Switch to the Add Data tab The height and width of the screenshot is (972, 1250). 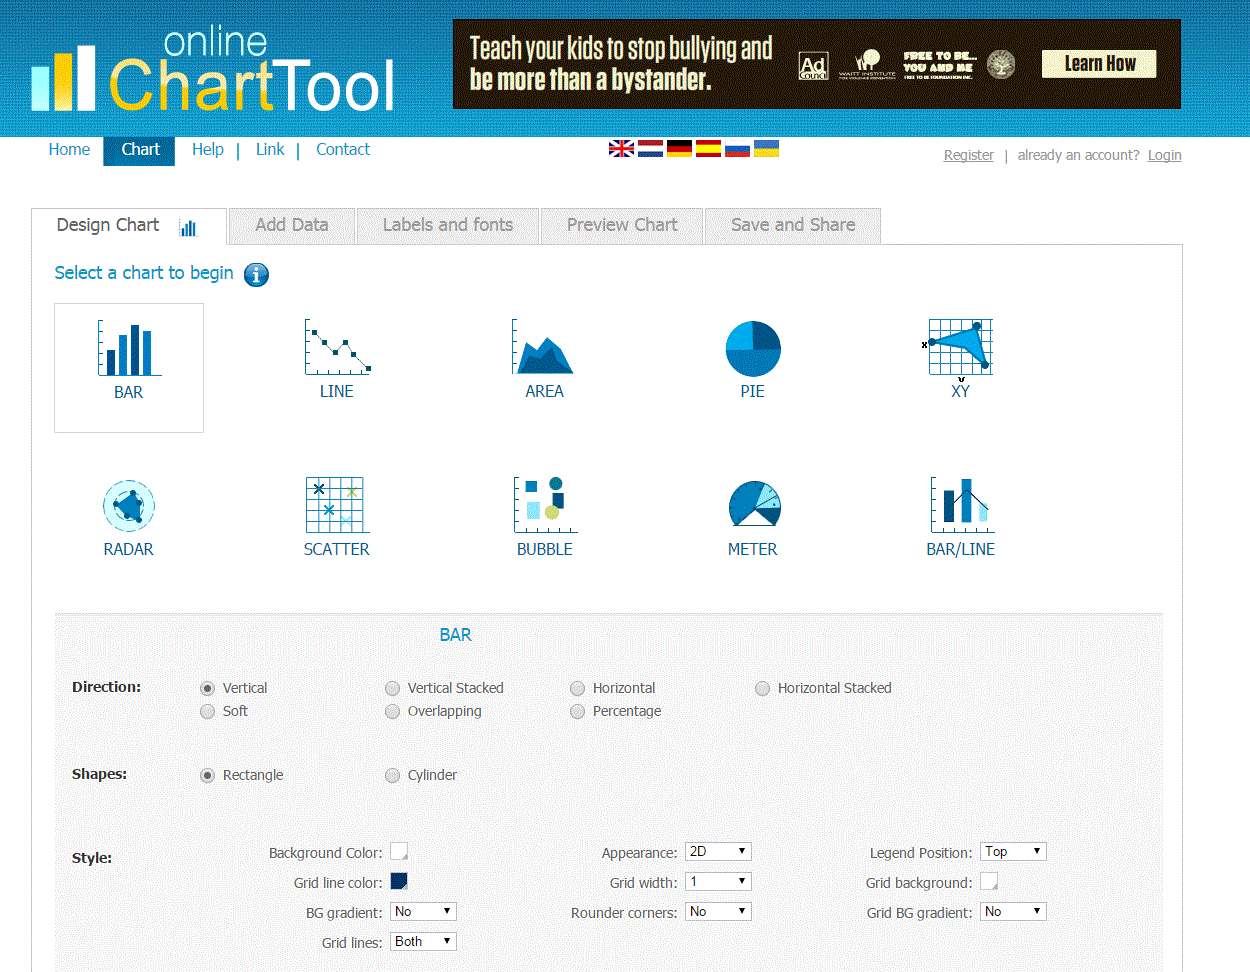tap(291, 225)
